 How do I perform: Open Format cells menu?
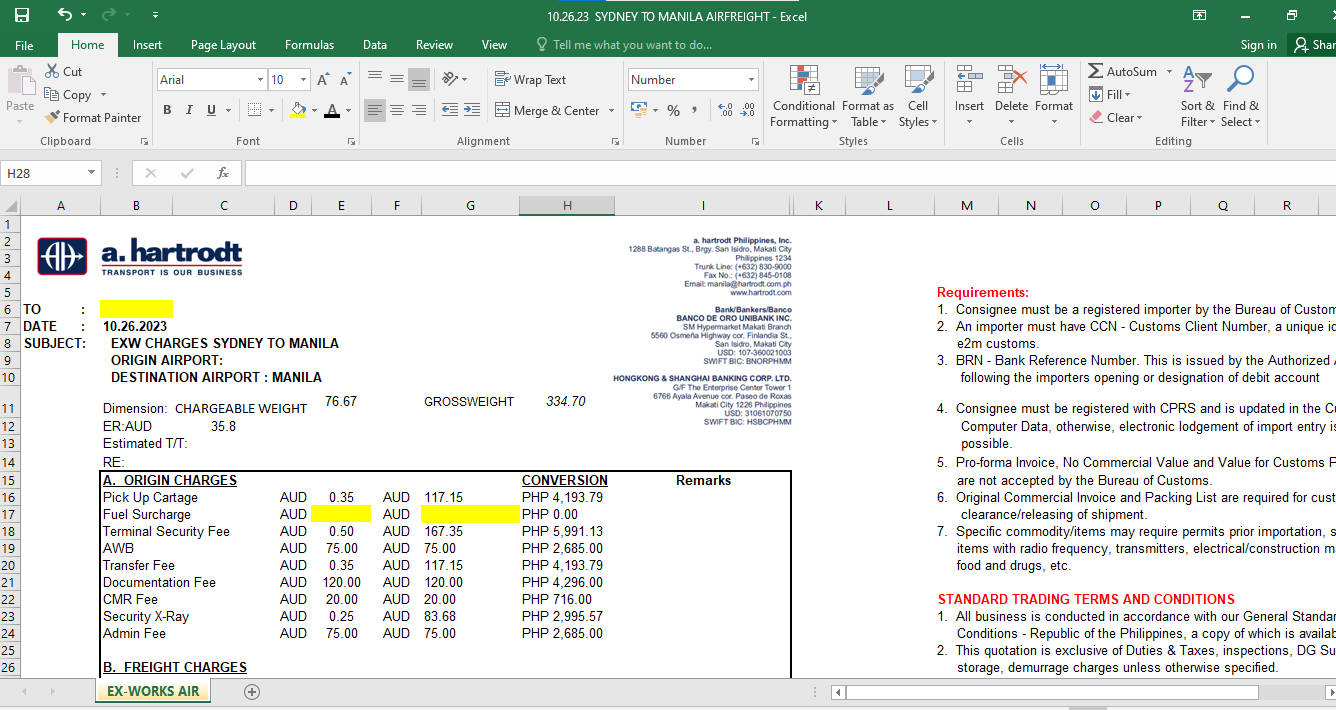pyautogui.click(x=1054, y=96)
